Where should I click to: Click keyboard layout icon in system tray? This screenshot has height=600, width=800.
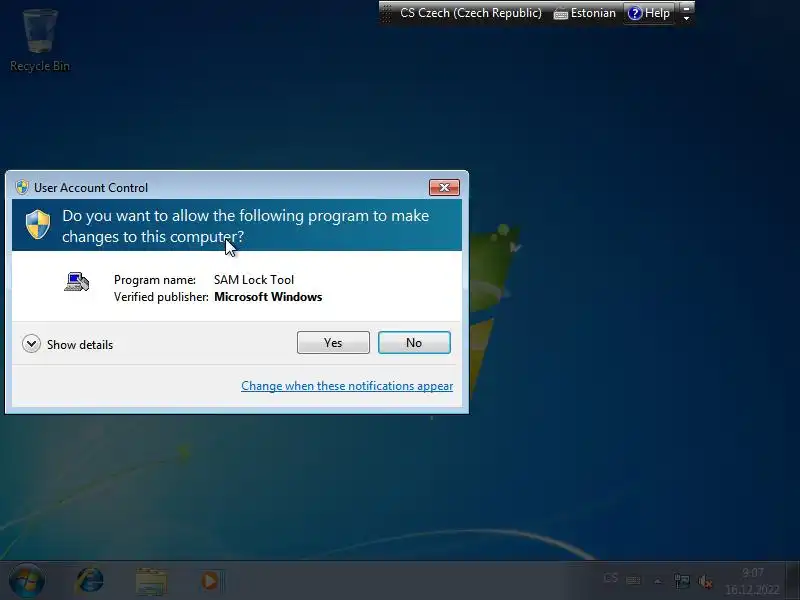tap(633, 580)
